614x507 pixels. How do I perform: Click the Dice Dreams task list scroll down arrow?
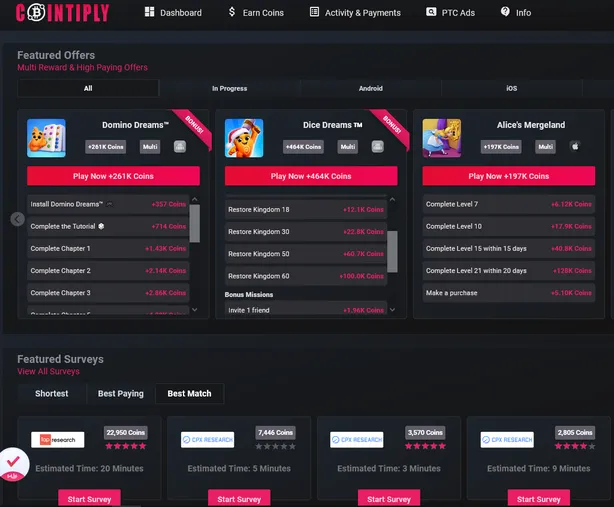(x=392, y=310)
